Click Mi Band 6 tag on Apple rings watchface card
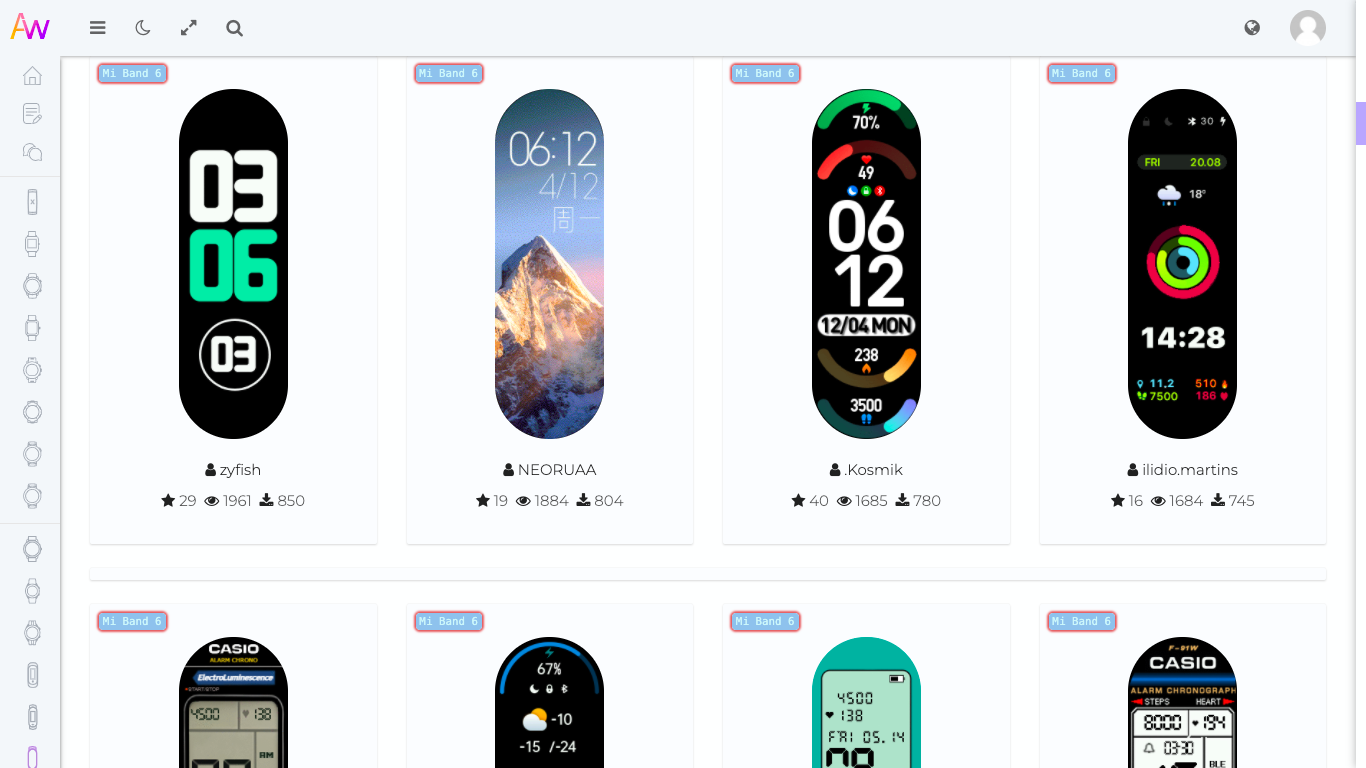The height and width of the screenshot is (768, 1366). point(1082,73)
